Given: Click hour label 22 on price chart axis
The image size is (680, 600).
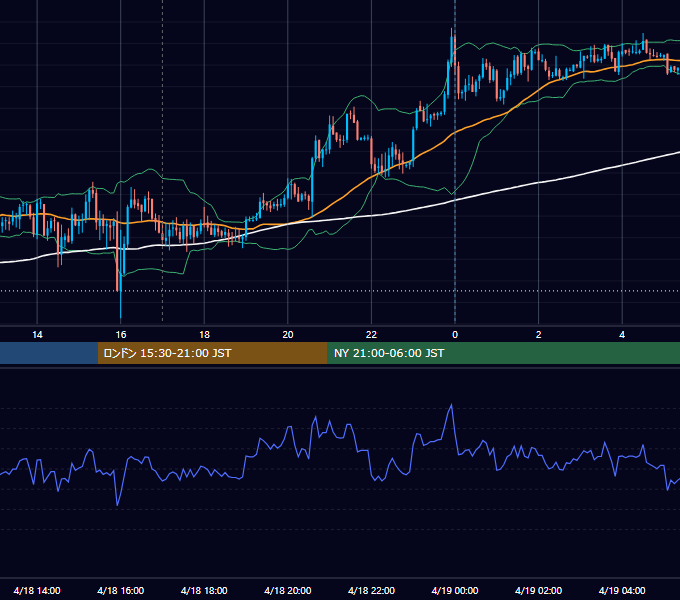Looking at the screenshot, I should pos(371,334).
